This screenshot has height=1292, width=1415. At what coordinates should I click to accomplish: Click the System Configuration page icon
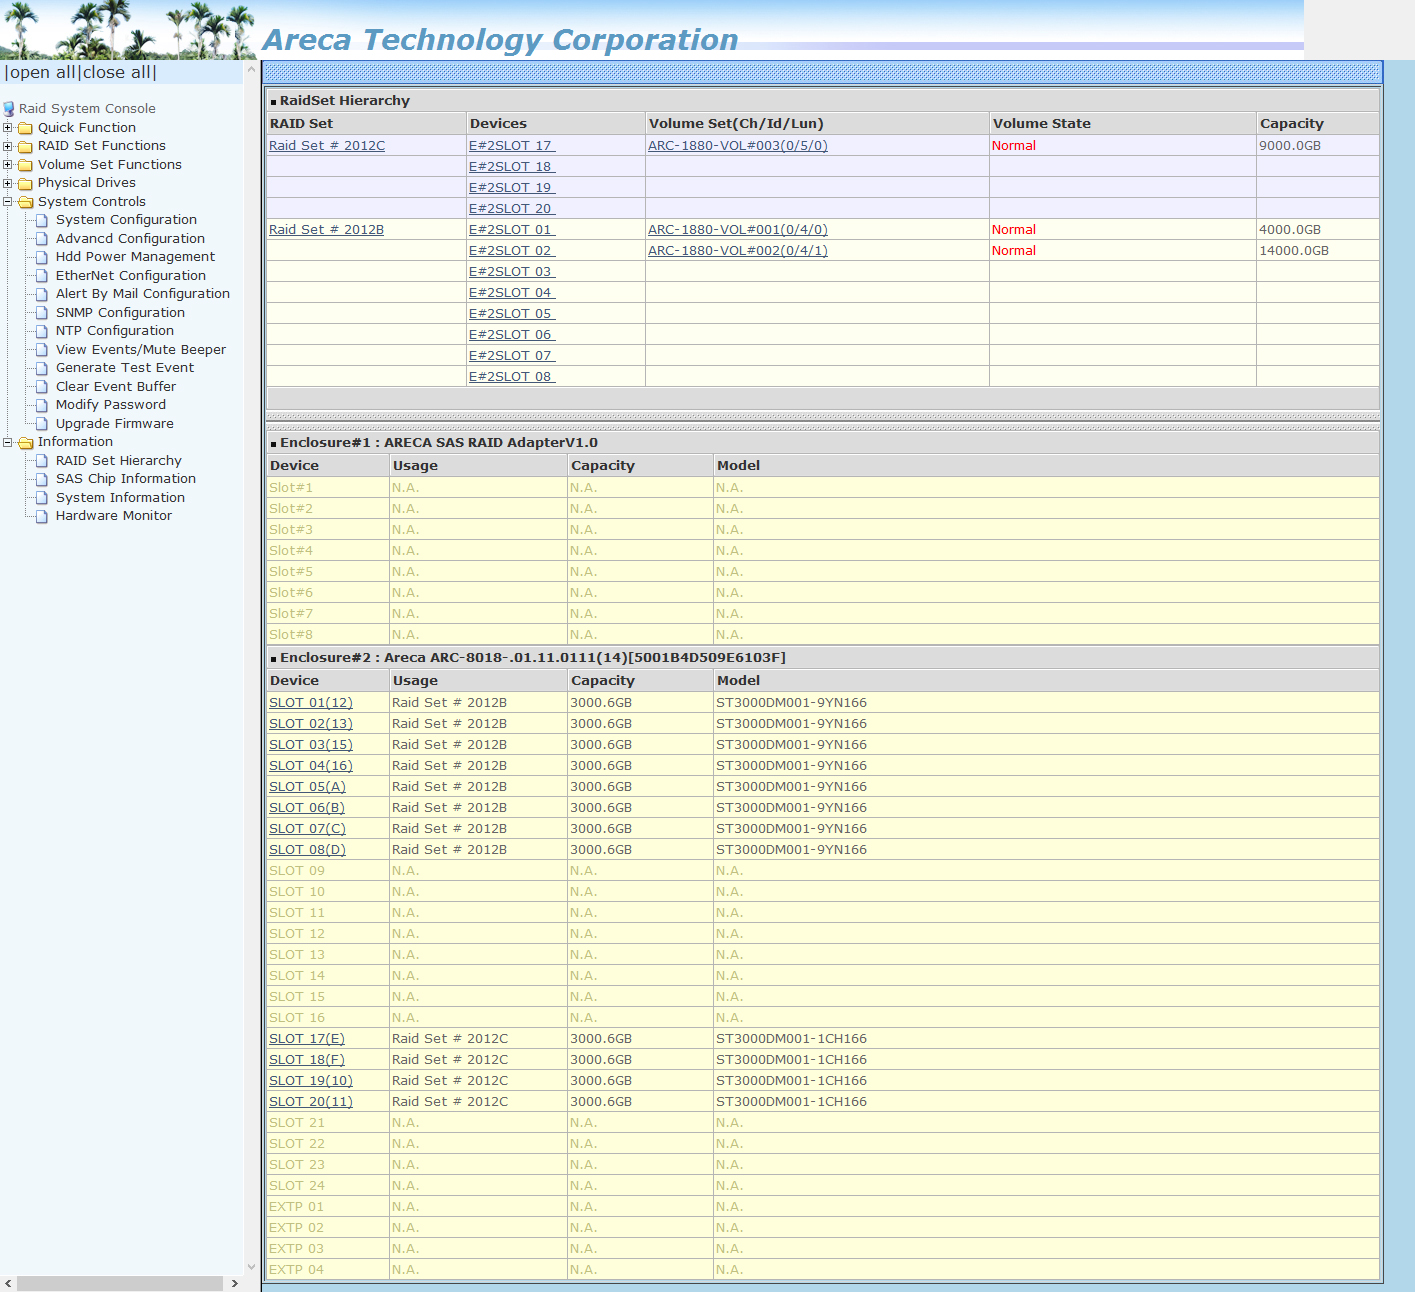click(42, 220)
